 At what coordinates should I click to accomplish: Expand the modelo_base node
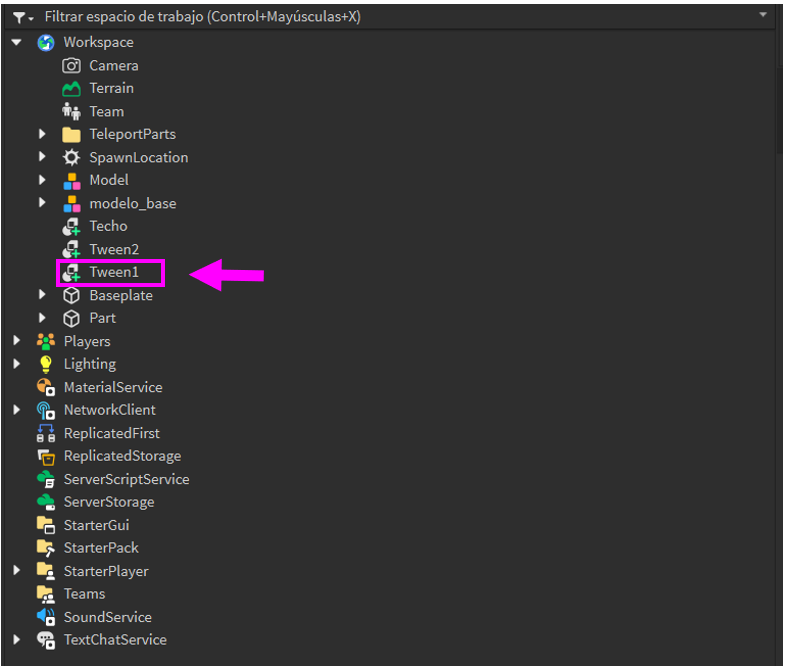[42, 202]
